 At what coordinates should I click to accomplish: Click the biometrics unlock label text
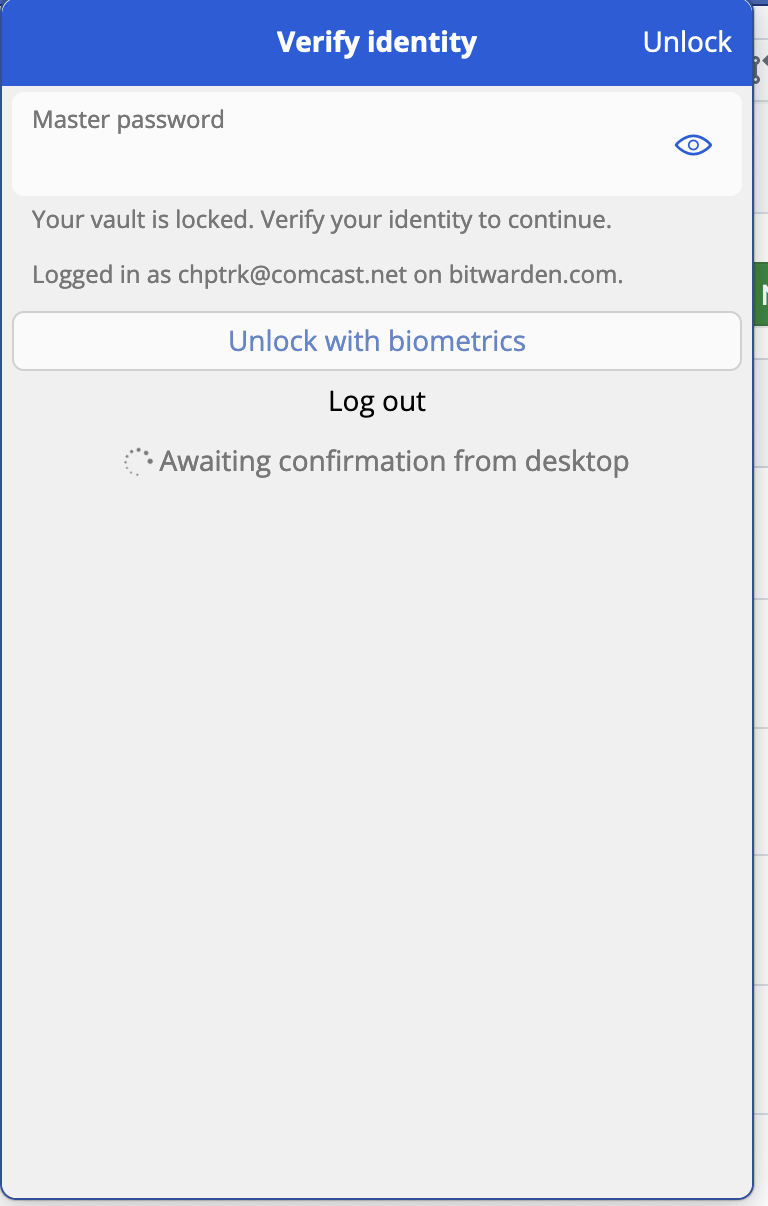(x=377, y=341)
